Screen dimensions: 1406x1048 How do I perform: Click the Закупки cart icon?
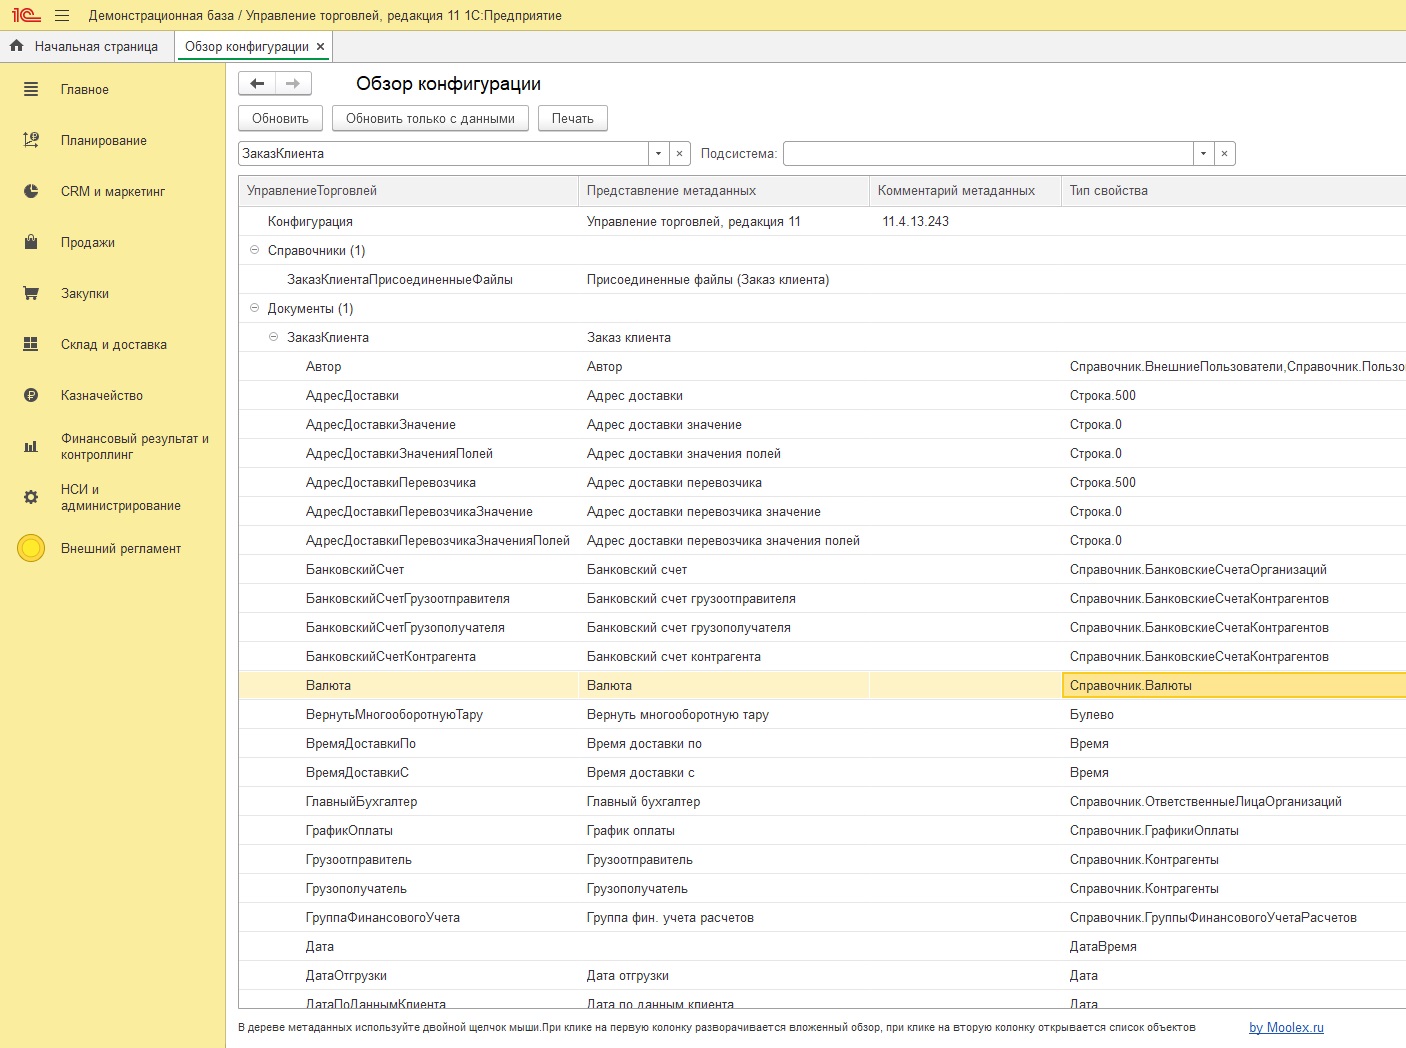coord(31,293)
